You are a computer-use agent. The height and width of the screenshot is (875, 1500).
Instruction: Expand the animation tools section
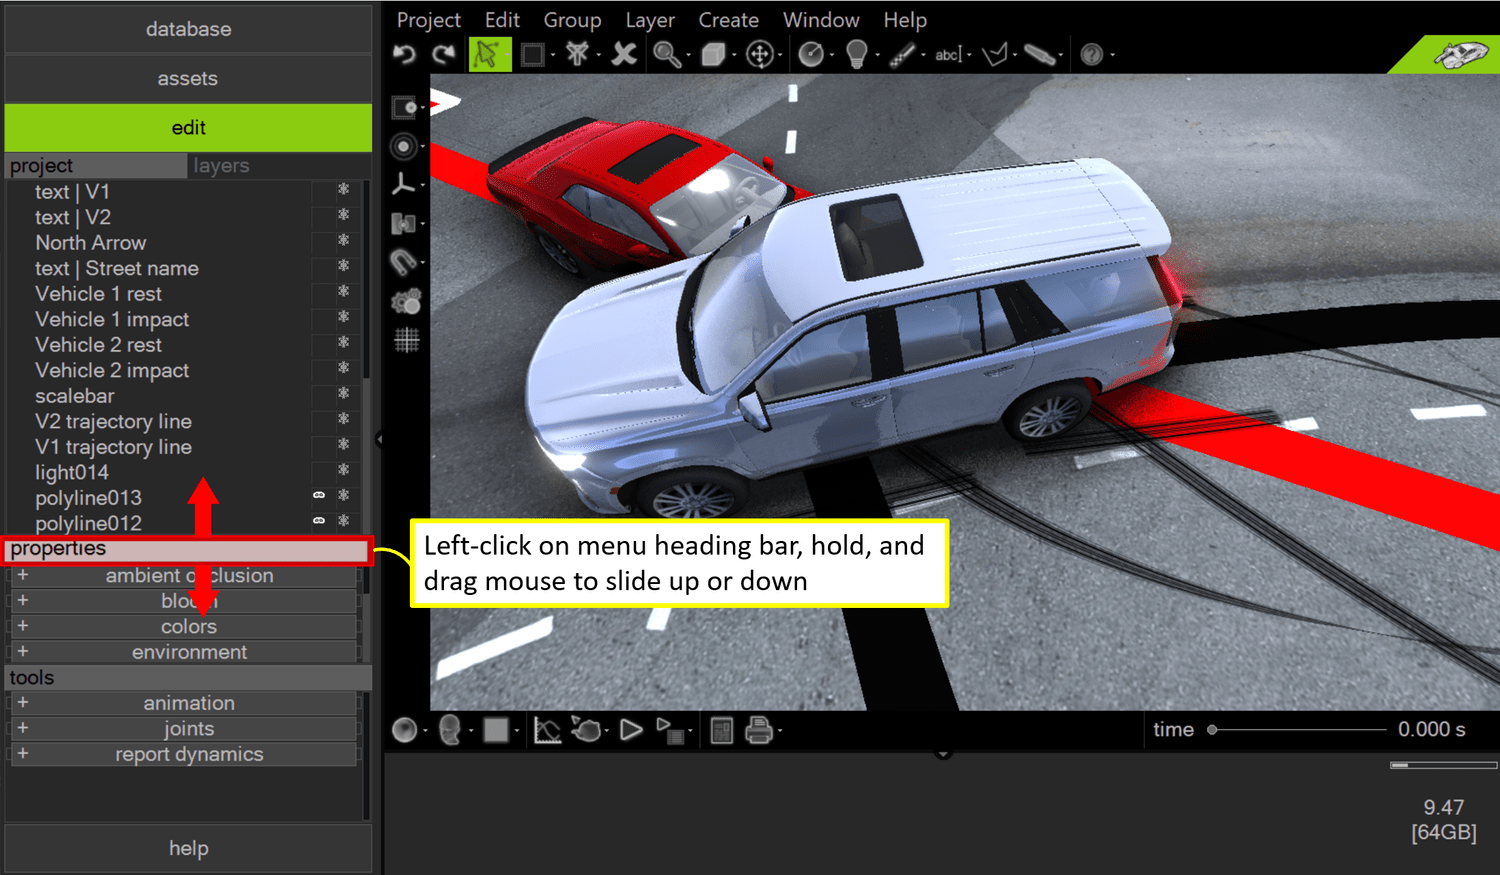22,703
